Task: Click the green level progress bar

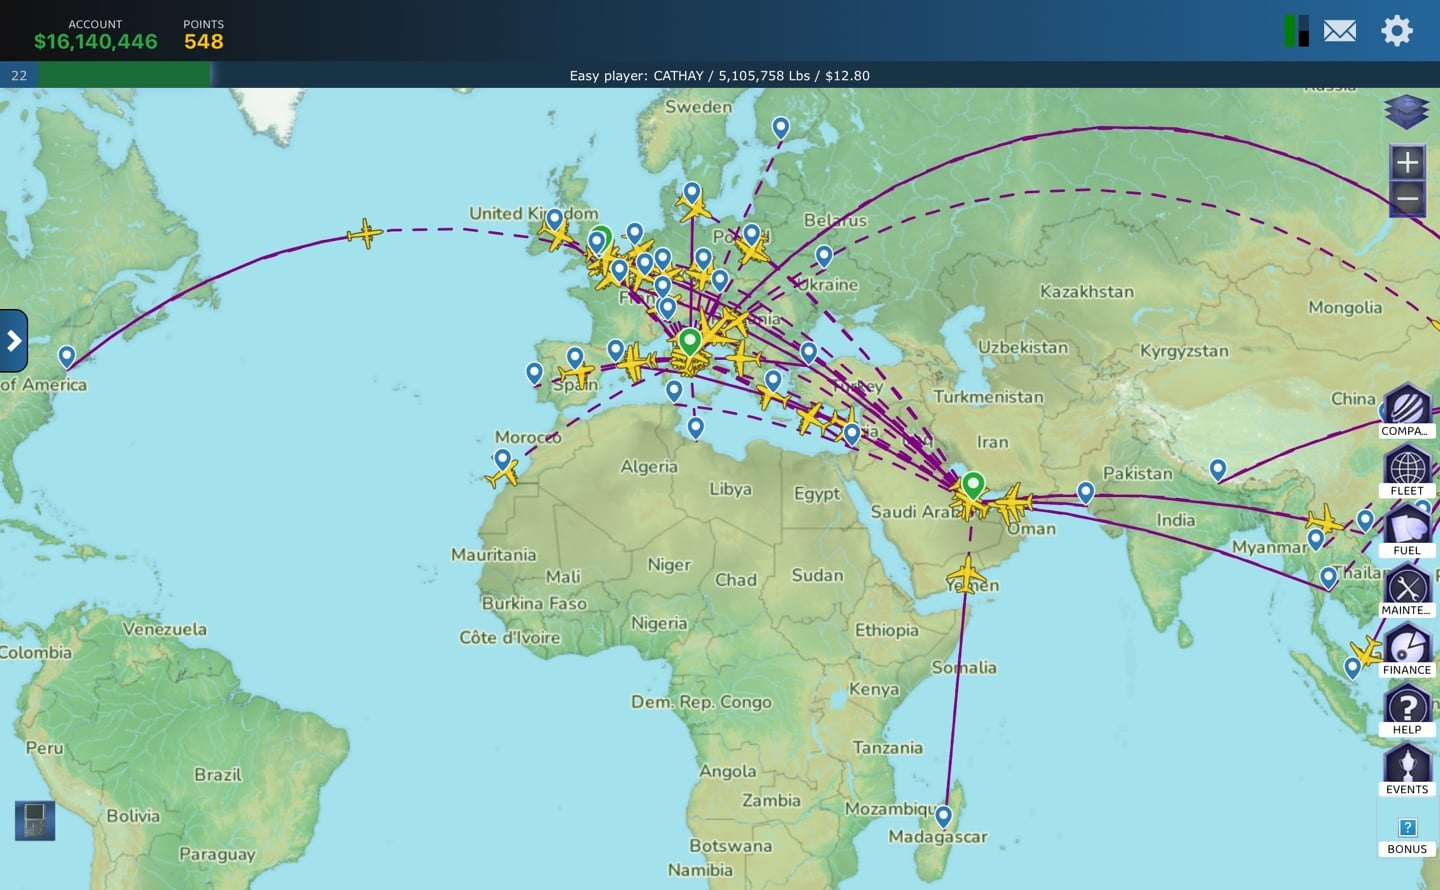Action: 124,75
